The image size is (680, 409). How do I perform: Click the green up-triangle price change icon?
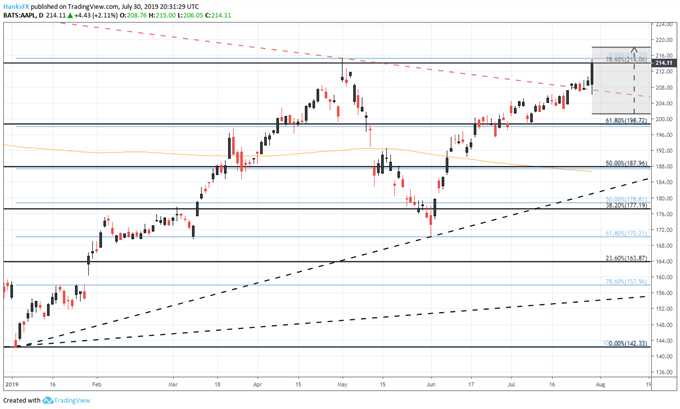coord(70,16)
